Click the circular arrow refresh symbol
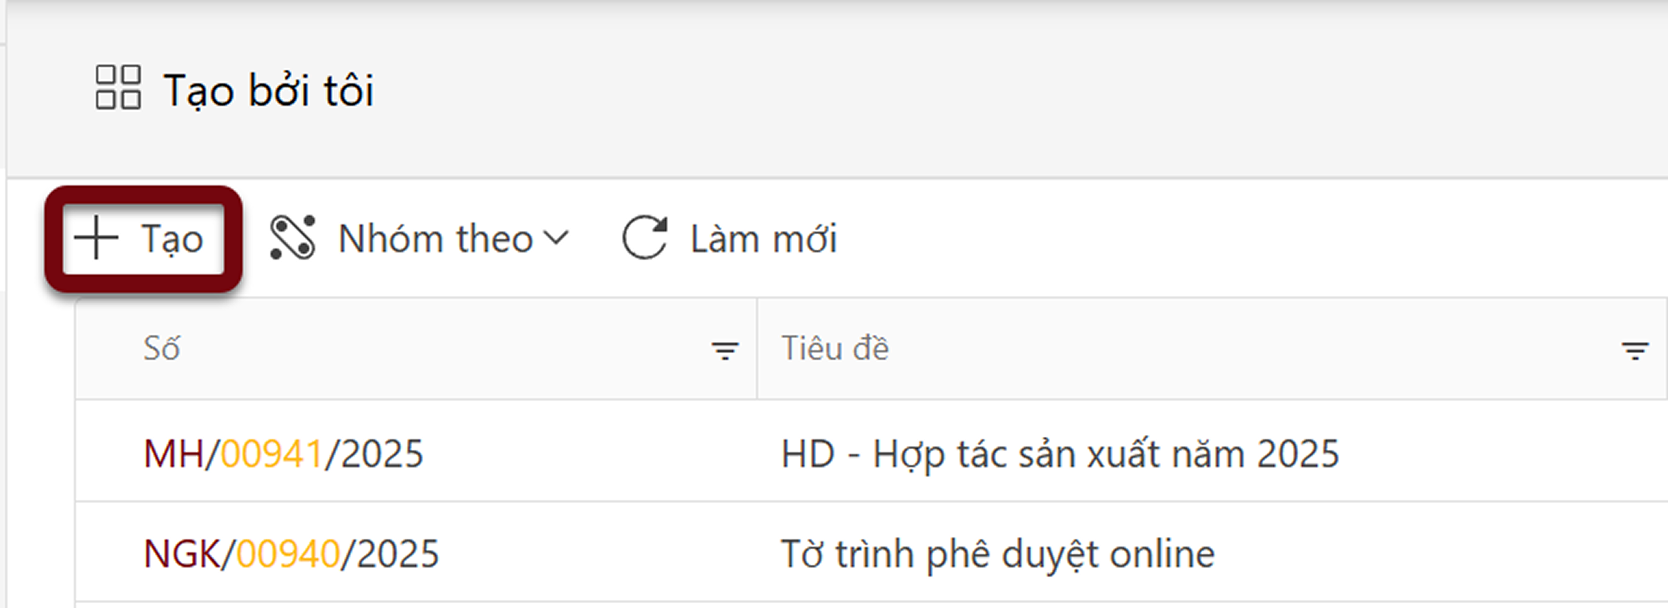Viewport: 1668px width, 608px height. click(643, 238)
